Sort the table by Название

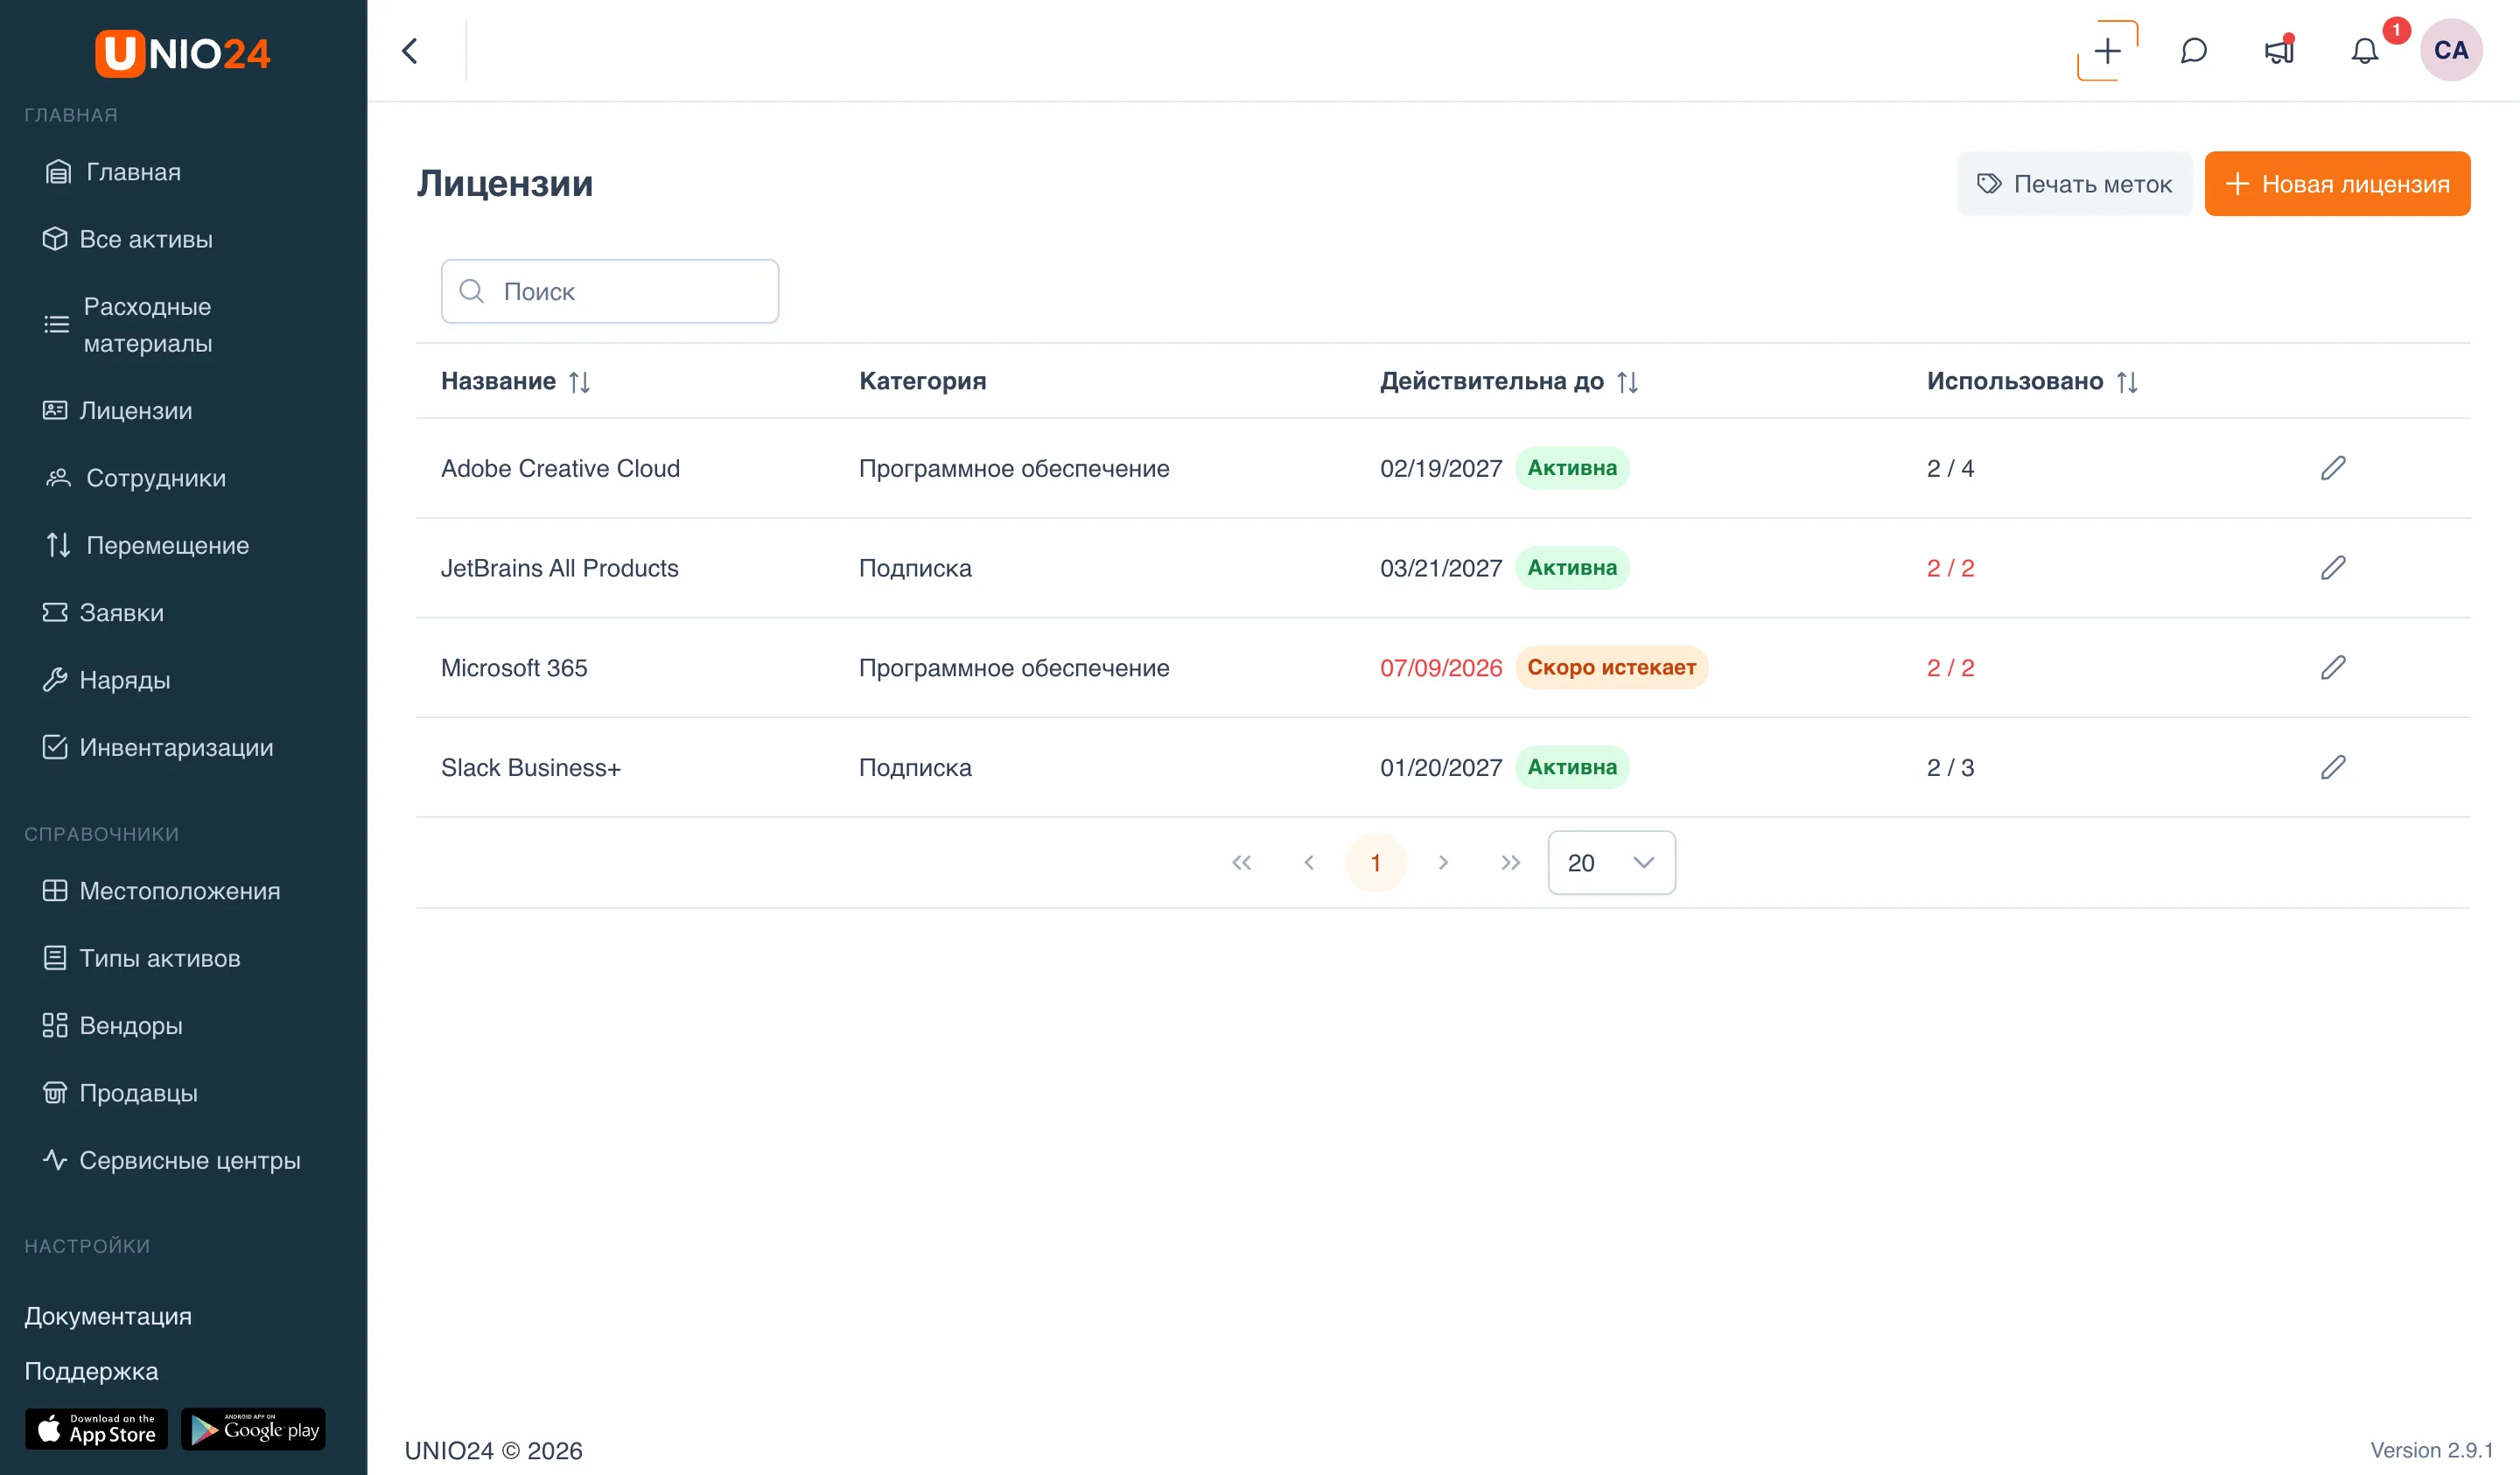coord(579,382)
